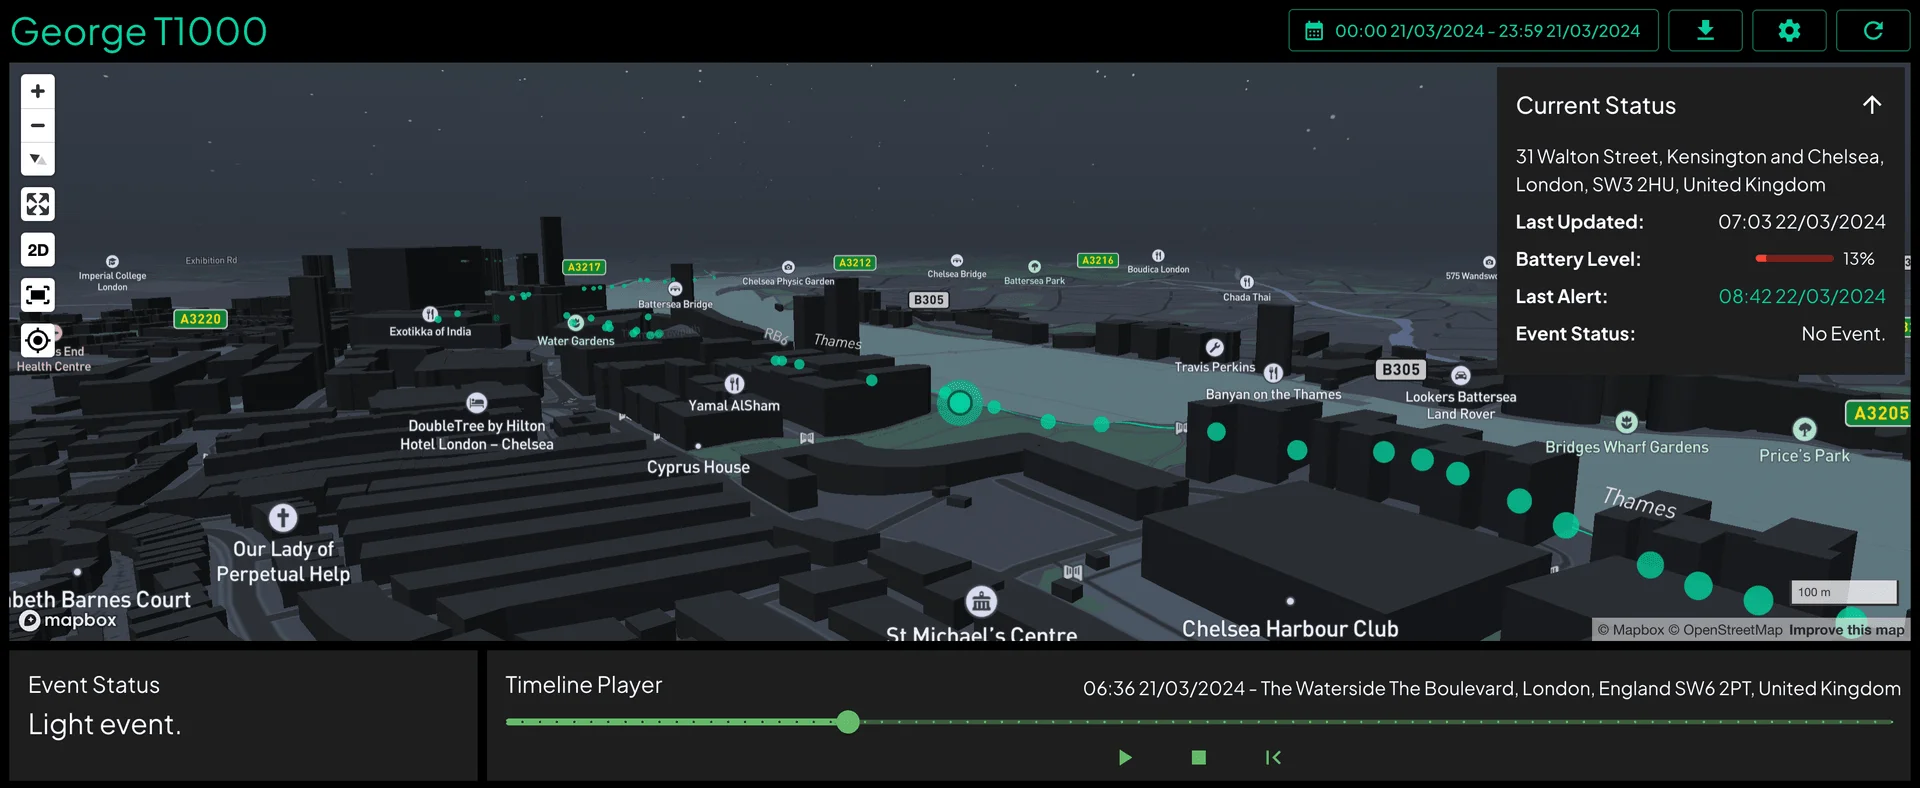Click the 13% battery level bar
This screenshot has width=1920, height=788.
coord(1794,259)
